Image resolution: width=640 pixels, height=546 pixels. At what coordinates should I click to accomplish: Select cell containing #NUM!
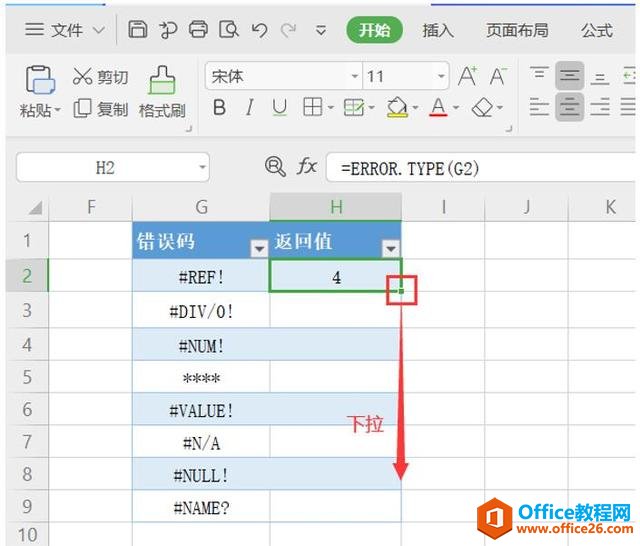click(201, 346)
